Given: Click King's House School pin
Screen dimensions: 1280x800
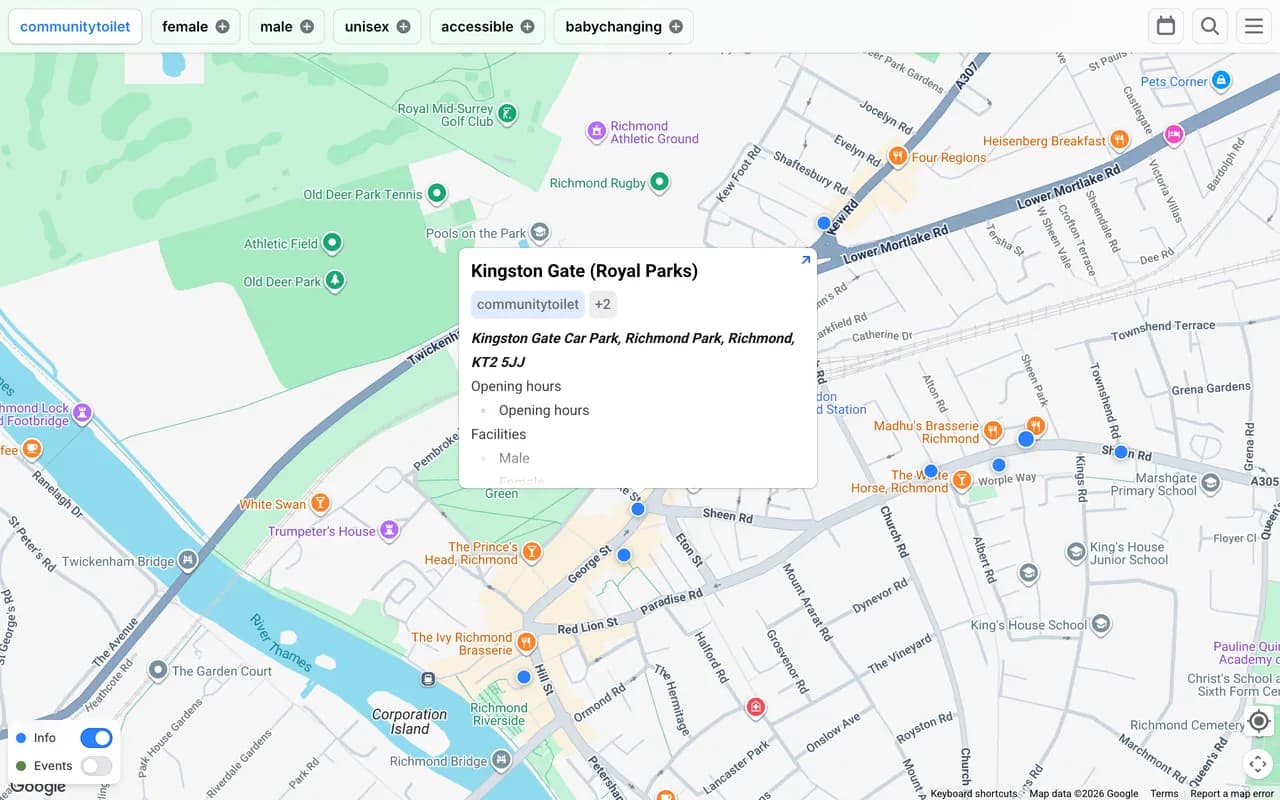Looking at the screenshot, I should [1101, 625].
